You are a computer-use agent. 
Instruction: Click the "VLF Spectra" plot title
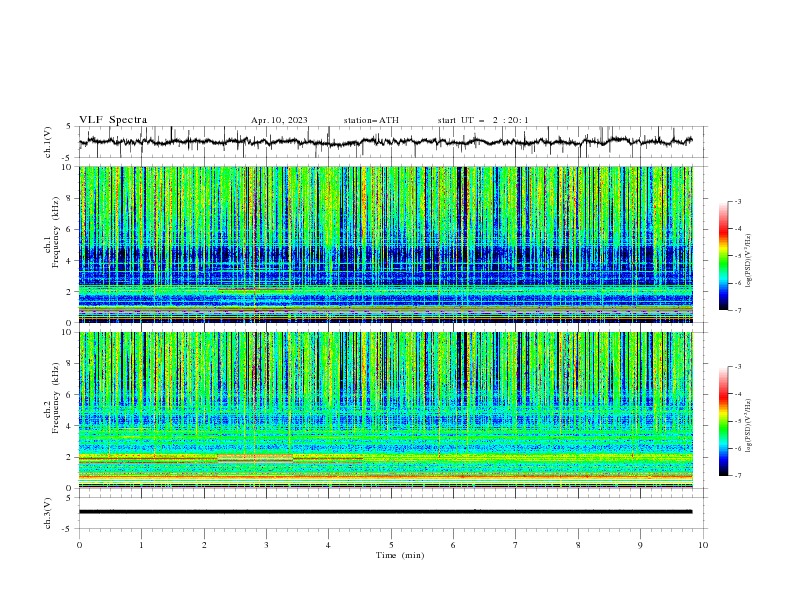click(113, 120)
